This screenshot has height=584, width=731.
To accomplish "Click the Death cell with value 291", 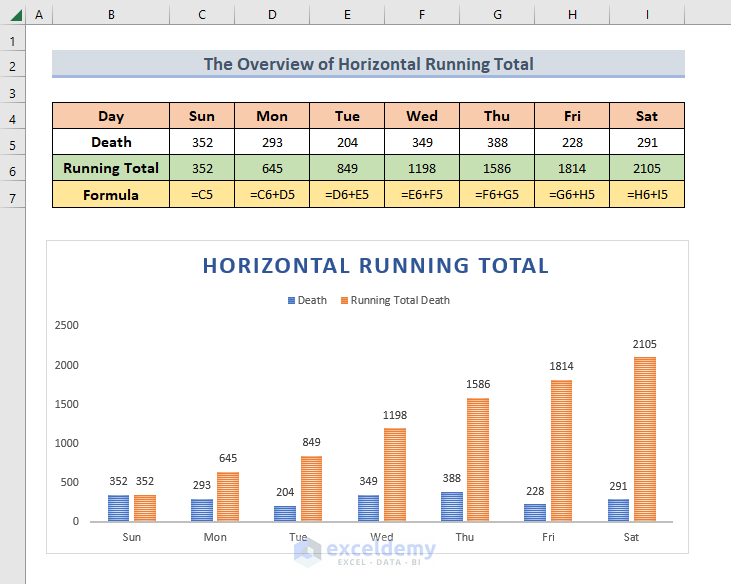I will click(x=647, y=142).
